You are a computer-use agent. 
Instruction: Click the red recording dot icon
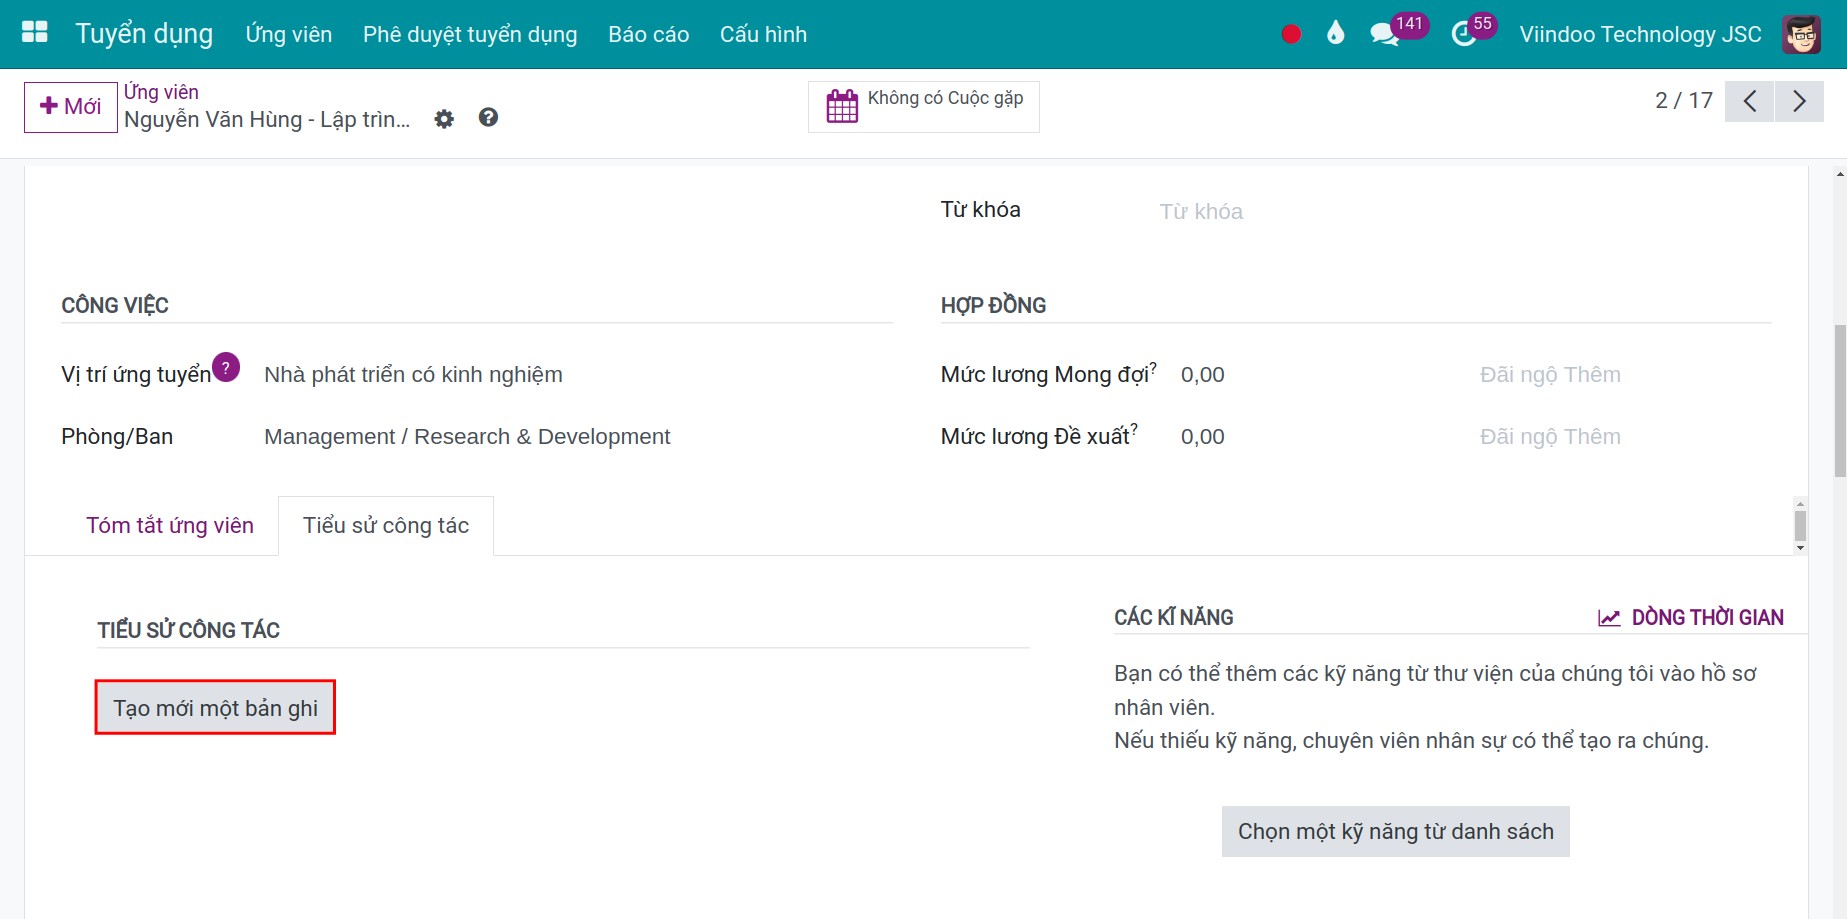(1291, 34)
